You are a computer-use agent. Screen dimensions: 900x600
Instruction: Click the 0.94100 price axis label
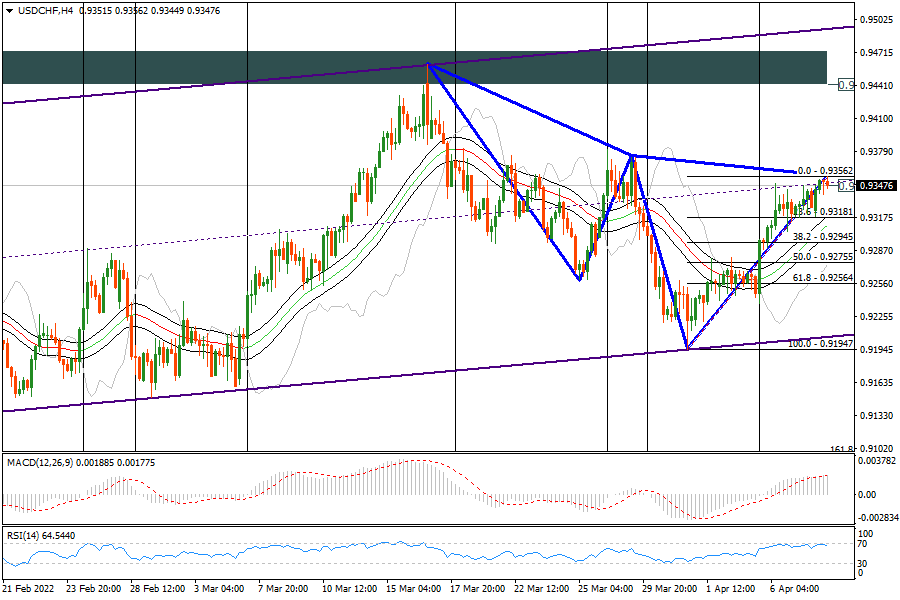coord(877,119)
